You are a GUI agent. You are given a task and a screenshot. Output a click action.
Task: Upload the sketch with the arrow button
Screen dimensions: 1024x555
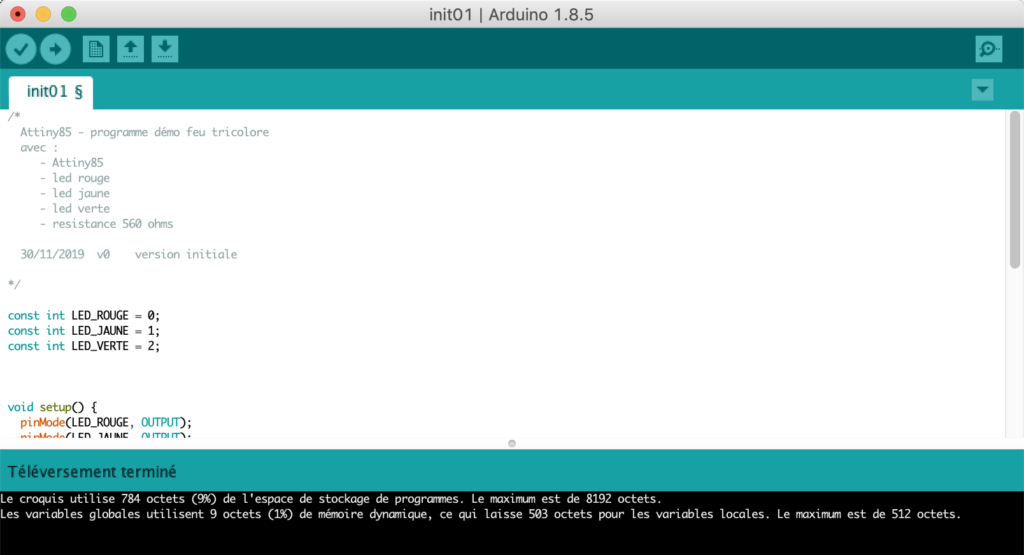(x=55, y=48)
